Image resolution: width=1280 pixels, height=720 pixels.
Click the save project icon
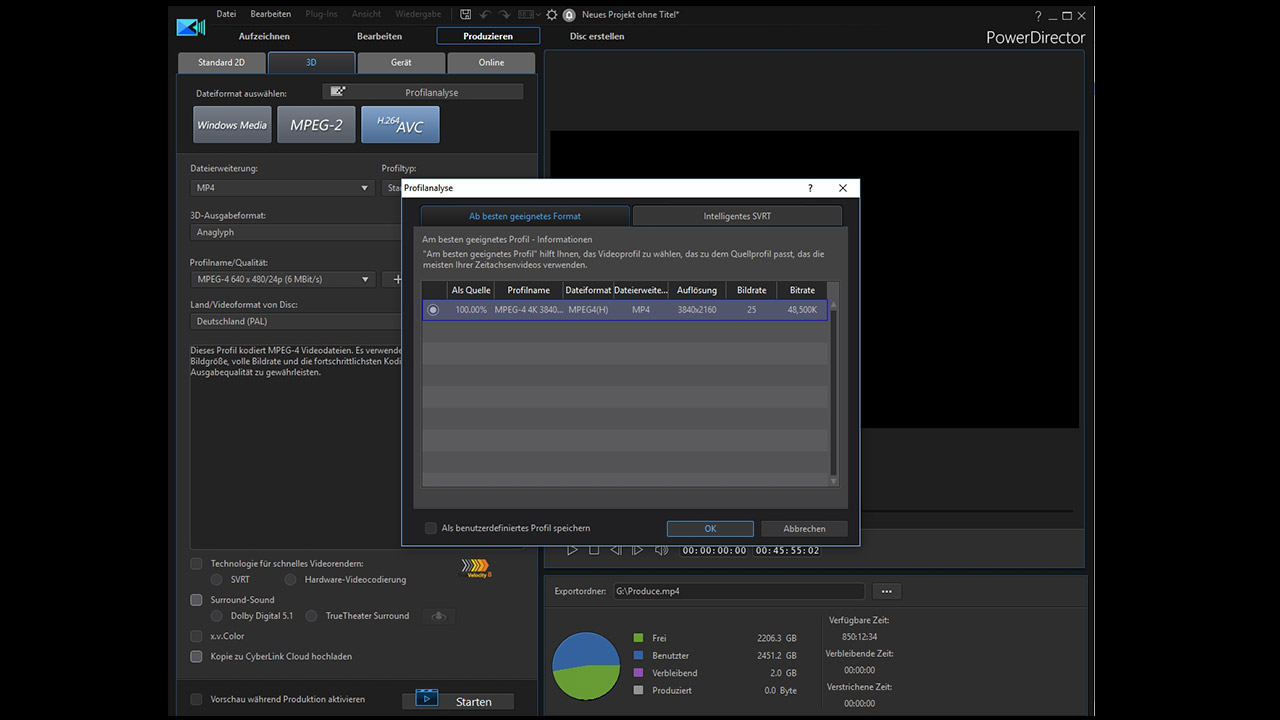[x=466, y=15]
